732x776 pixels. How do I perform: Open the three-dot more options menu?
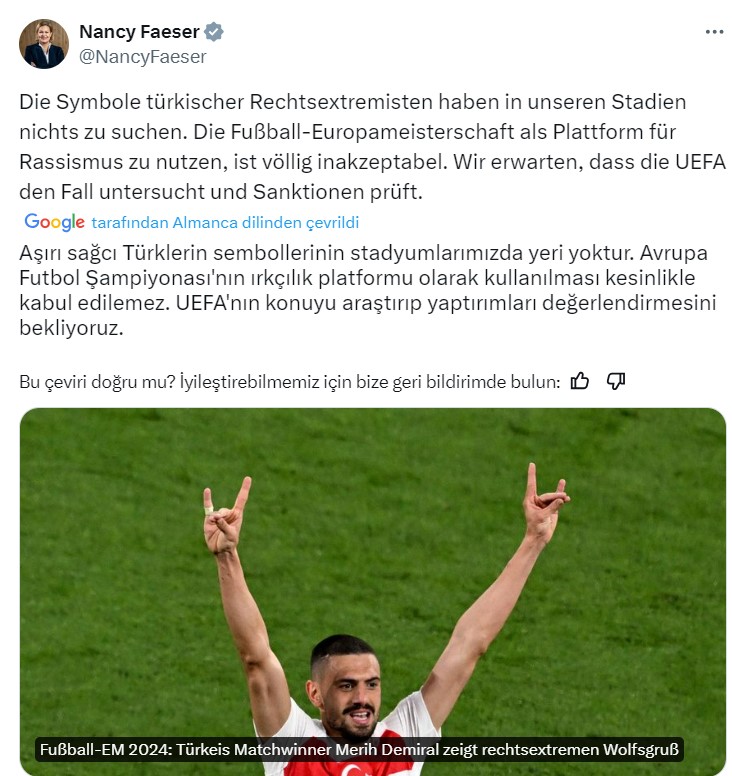[x=714, y=32]
